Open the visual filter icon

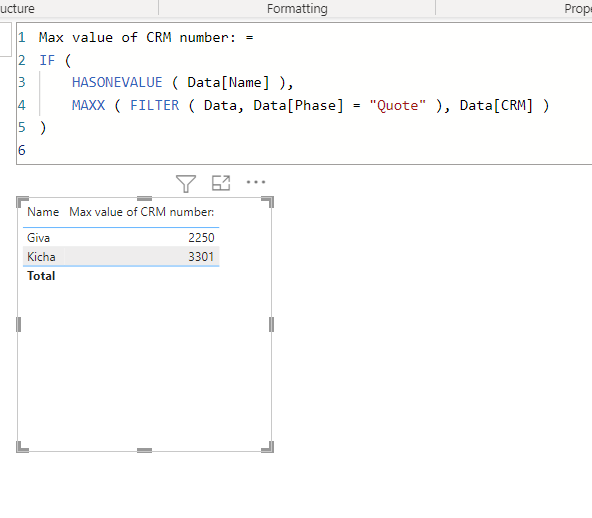point(186,183)
